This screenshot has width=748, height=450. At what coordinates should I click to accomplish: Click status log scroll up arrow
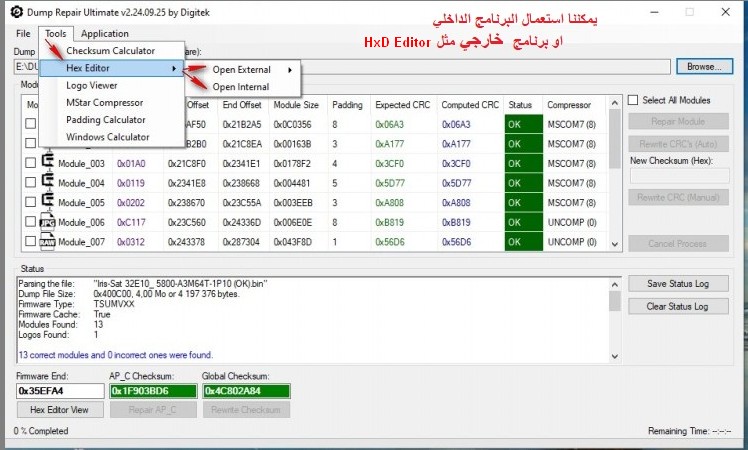click(615, 285)
